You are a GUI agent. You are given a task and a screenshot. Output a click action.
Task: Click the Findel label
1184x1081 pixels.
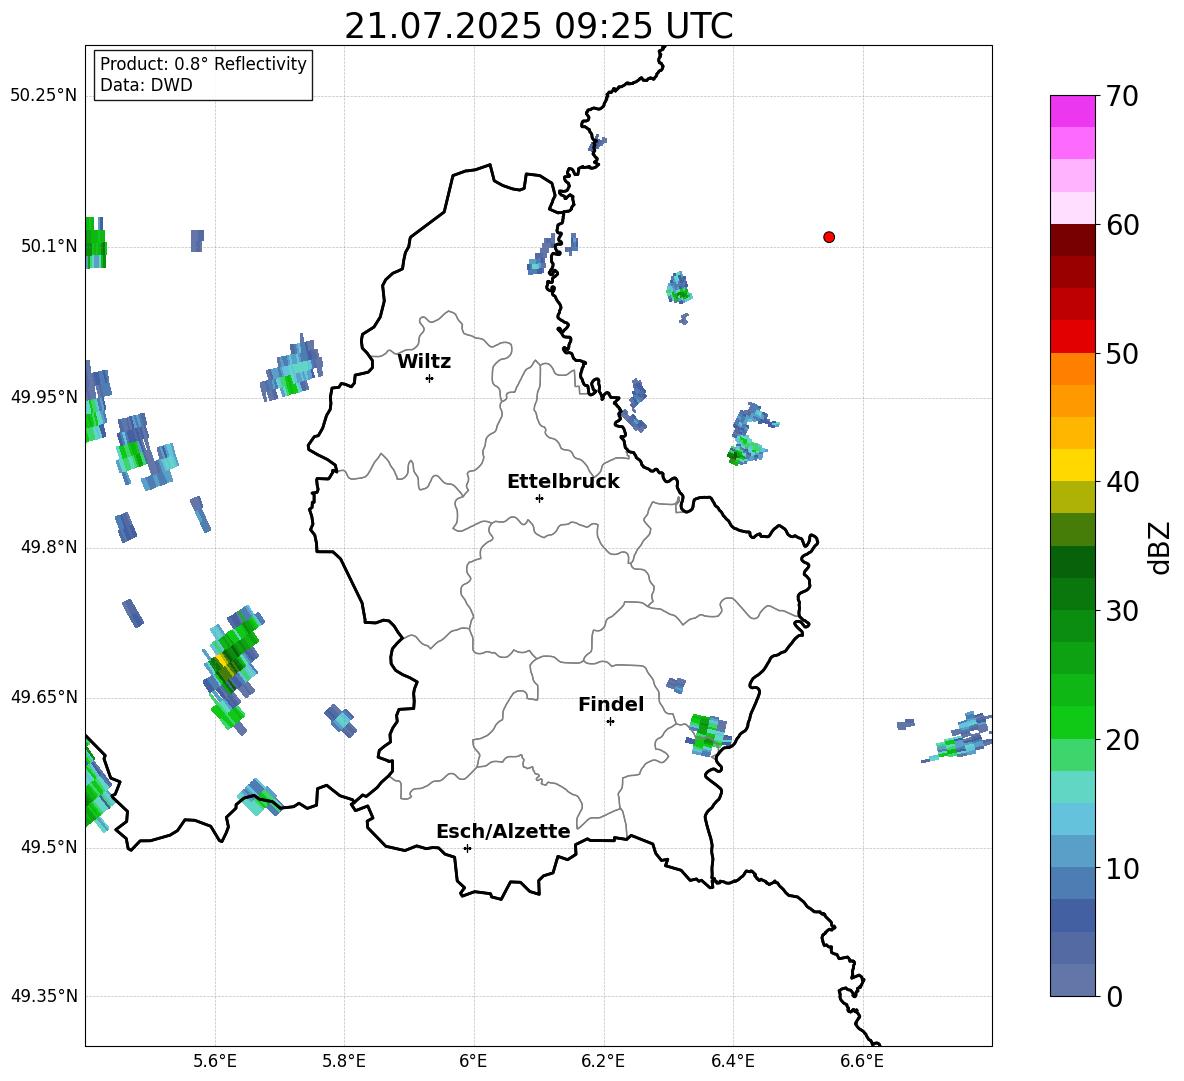611,704
